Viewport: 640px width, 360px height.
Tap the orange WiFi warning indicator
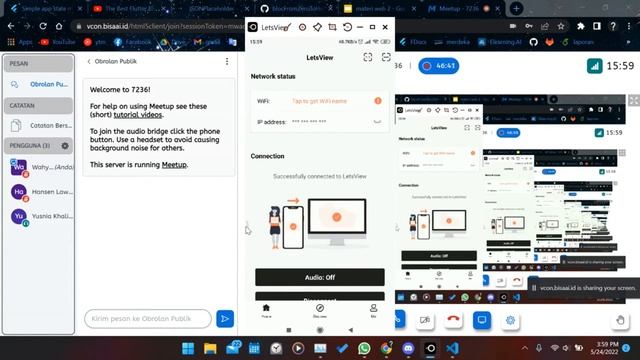tap(378, 101)
